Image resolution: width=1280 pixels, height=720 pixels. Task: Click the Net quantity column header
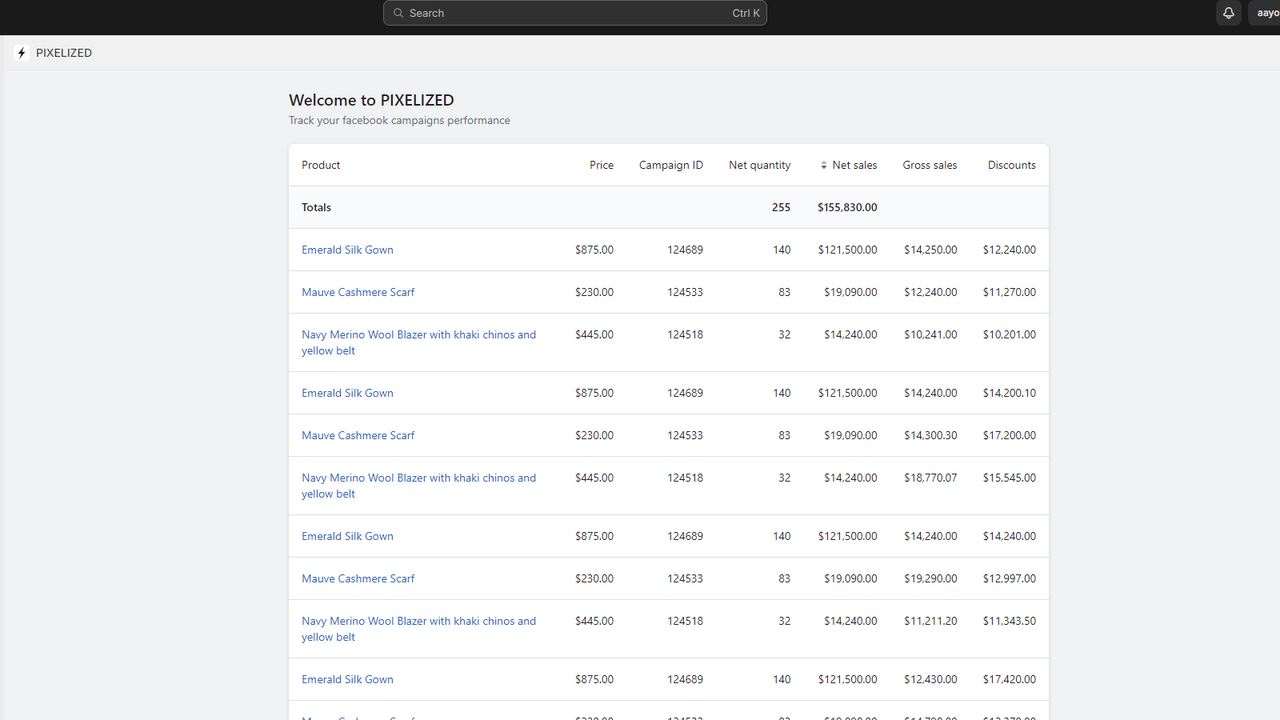click(759, 165)
